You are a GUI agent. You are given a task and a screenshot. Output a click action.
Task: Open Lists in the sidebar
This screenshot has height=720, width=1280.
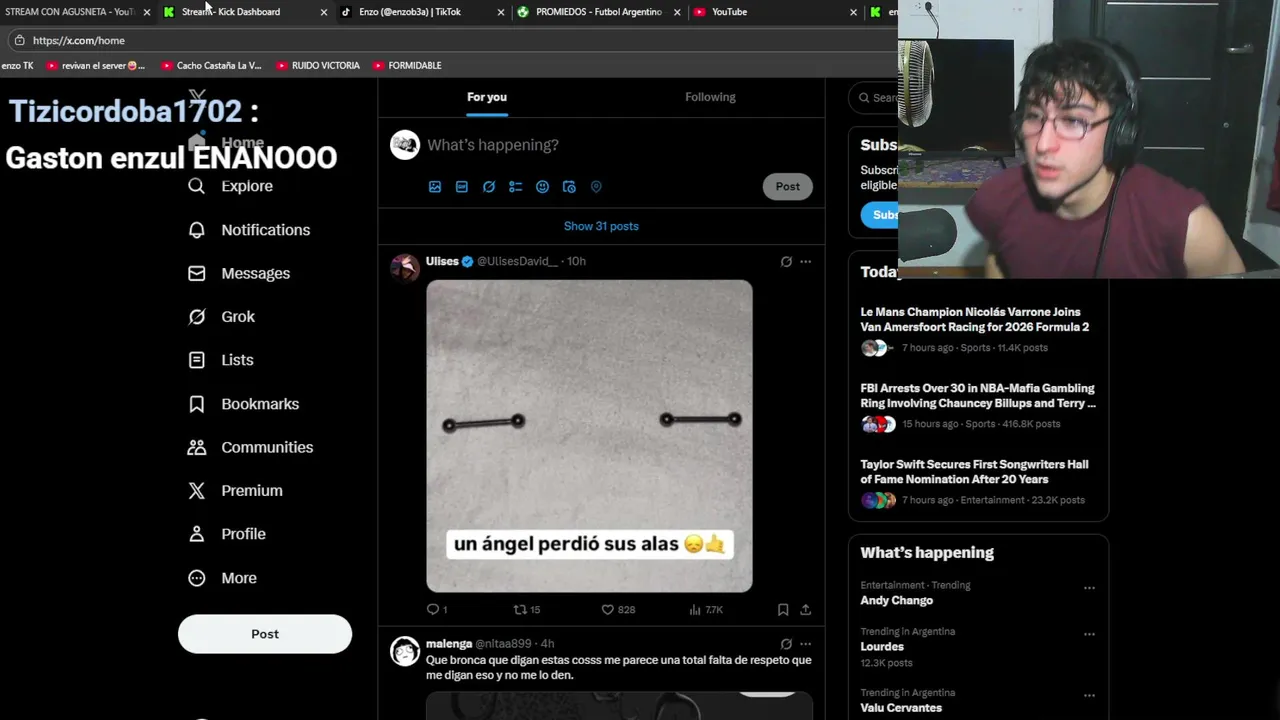pyautogui.click(x=221, y=360)
